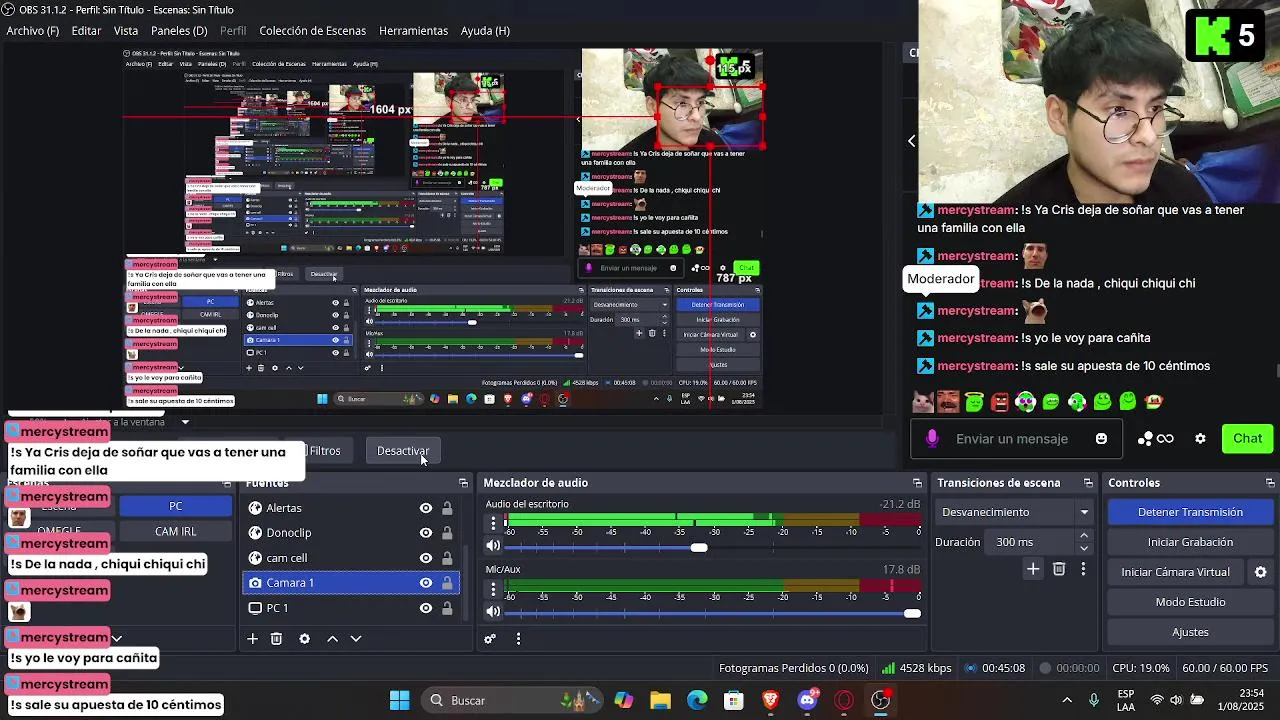Click the chat points infinity icon
The image size is (1280, 720).
(x=1156, y=439)
